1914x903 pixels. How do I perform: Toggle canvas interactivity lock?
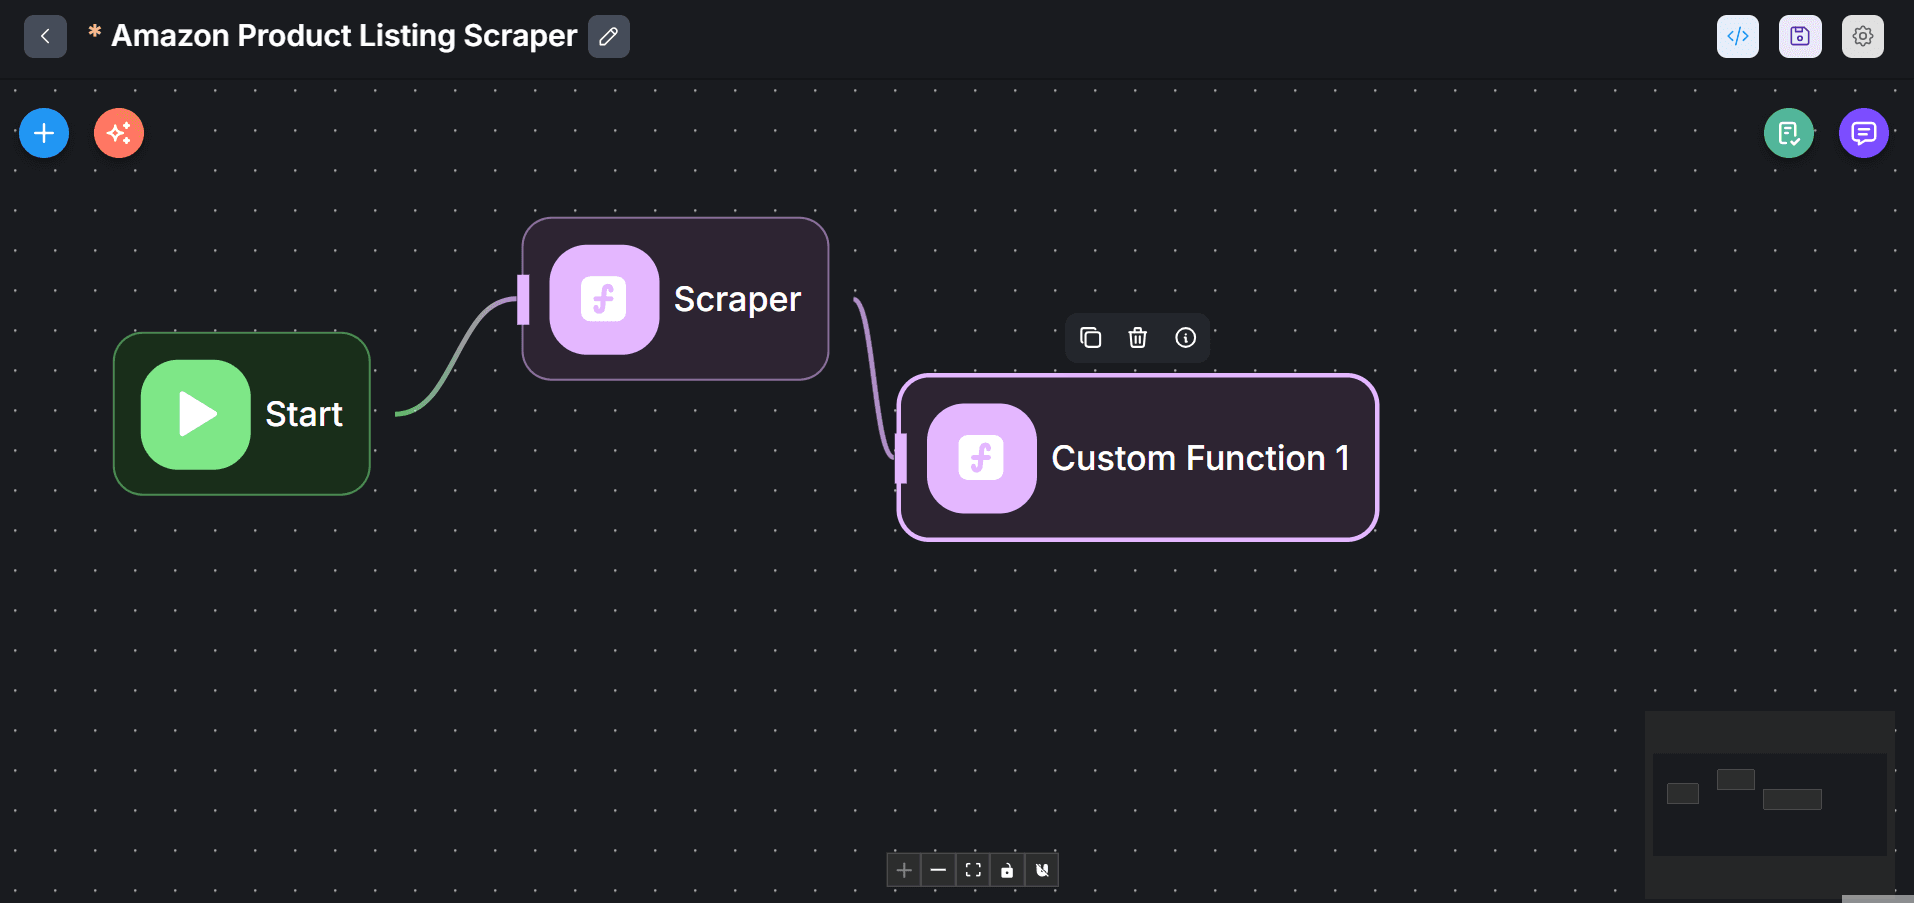click(1007, 870)
